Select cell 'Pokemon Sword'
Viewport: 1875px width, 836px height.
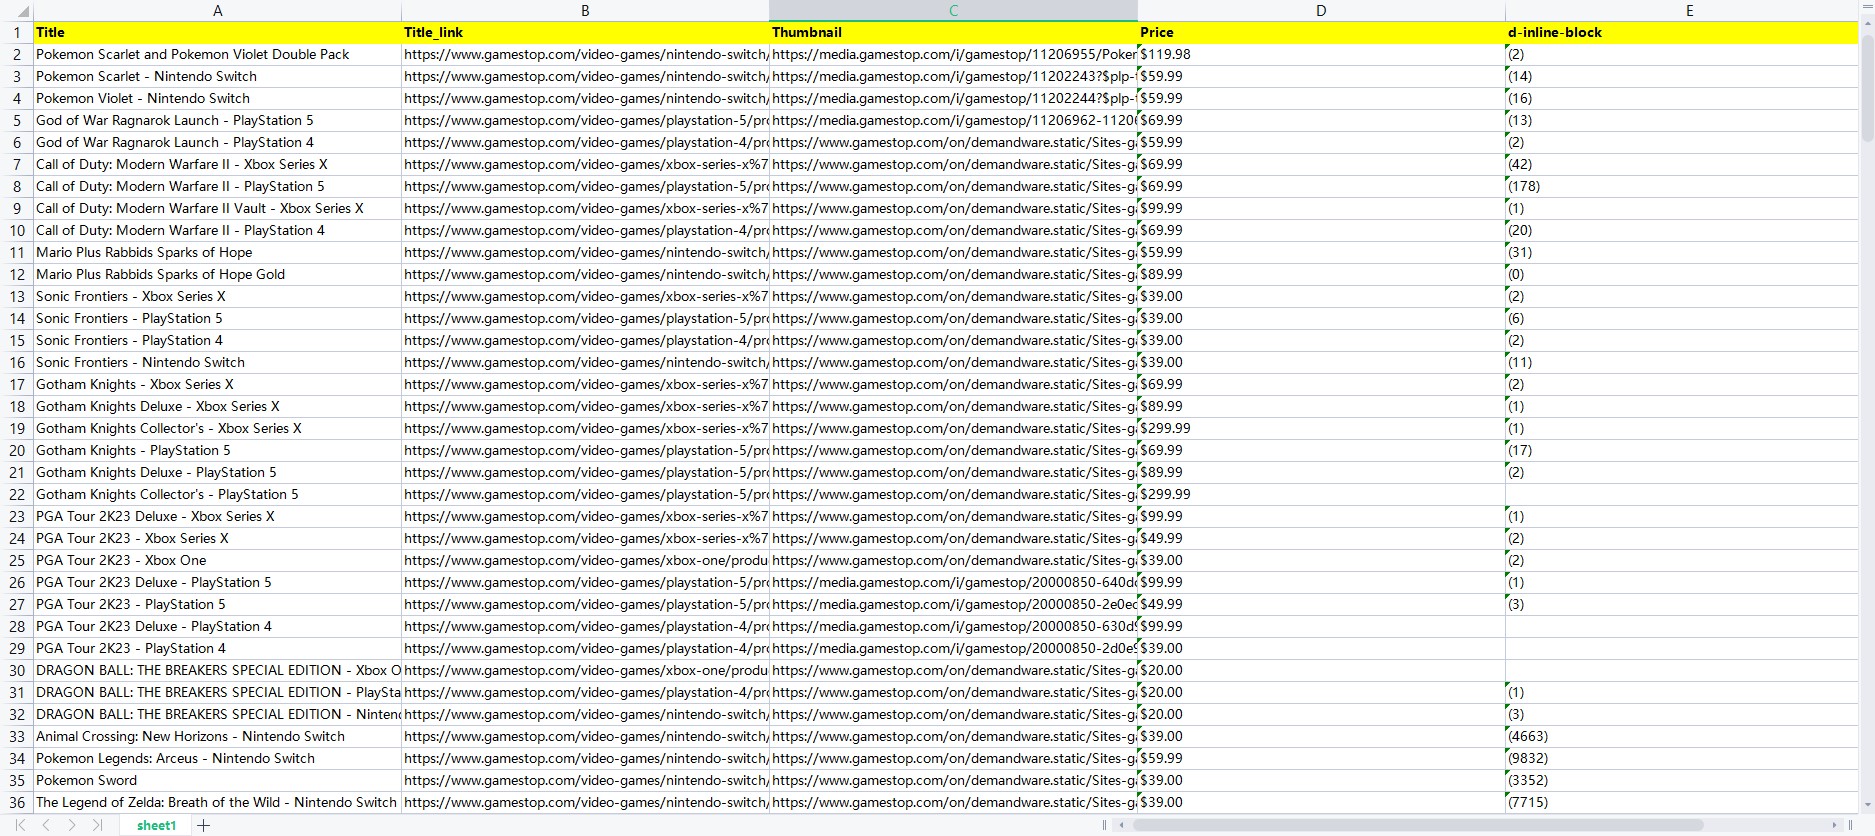point(218,780)
